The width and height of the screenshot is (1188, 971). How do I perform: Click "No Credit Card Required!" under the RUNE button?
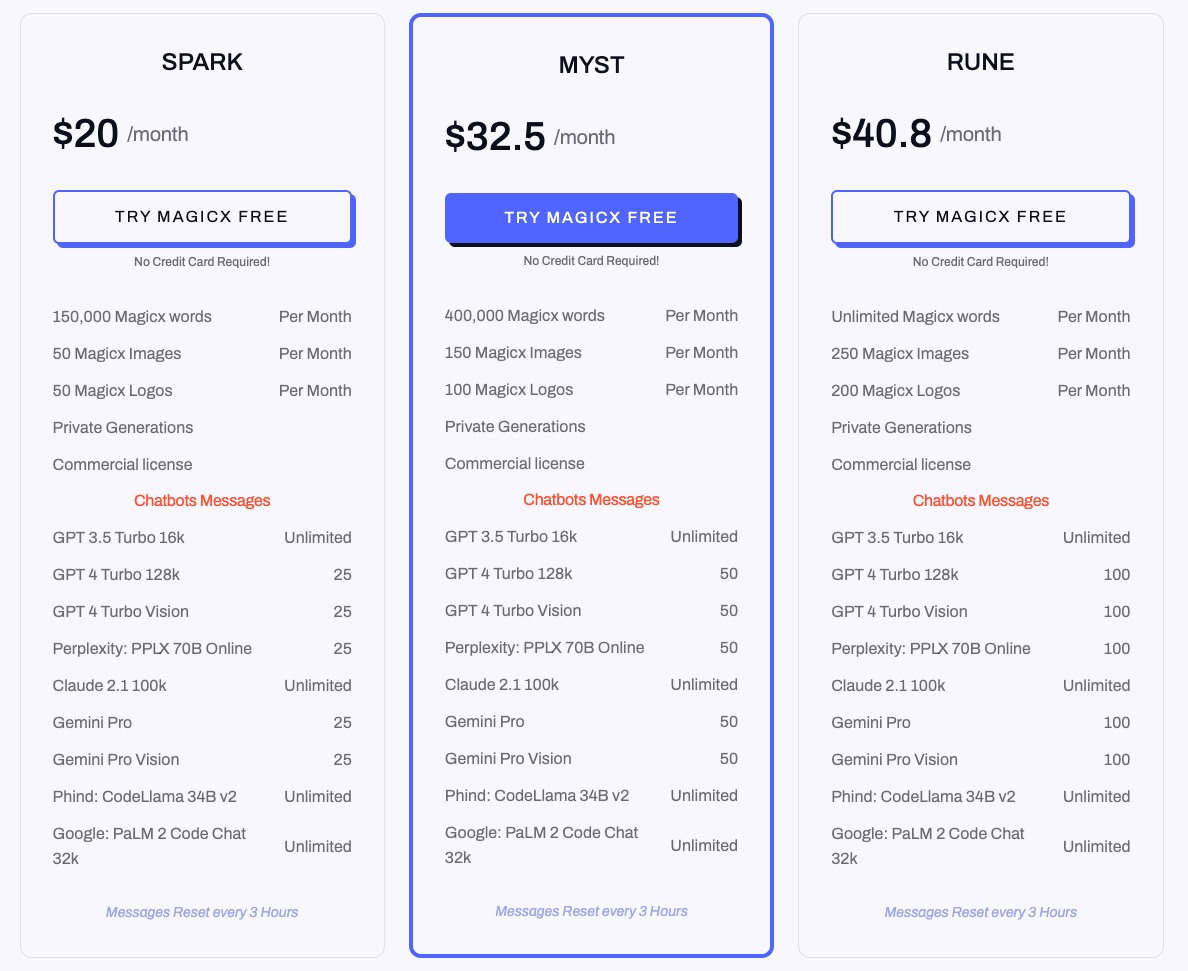pos(980,262)
